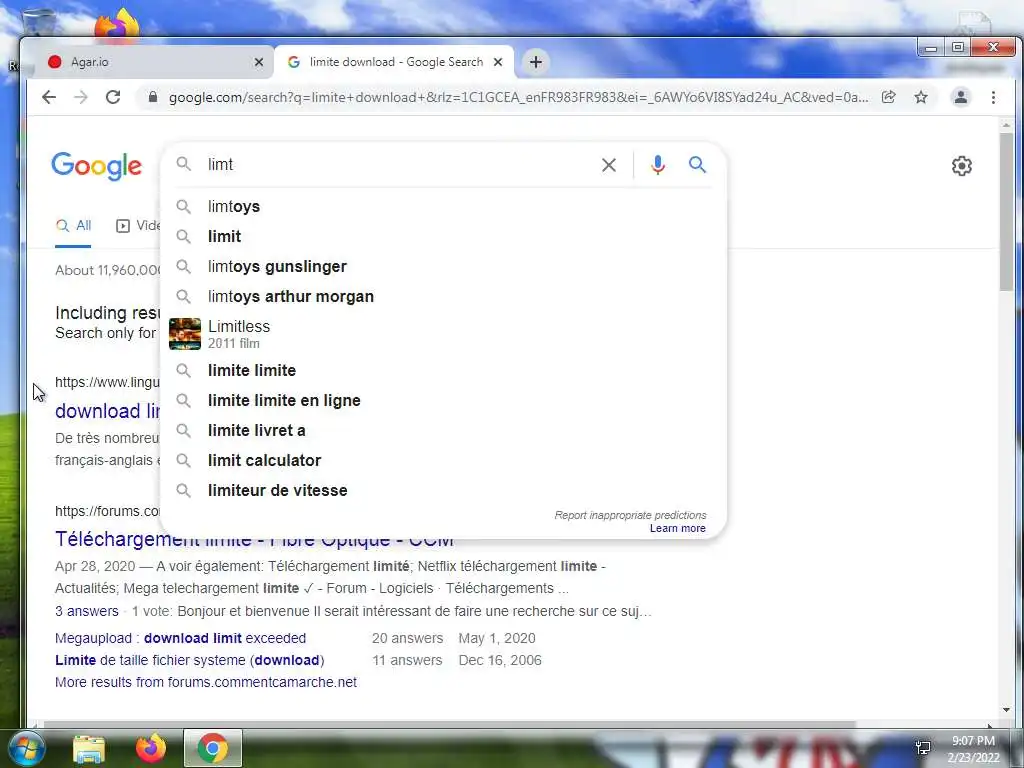Open the download limite result title
This screenshot has width=1024, height=768.
pos(108,411)
